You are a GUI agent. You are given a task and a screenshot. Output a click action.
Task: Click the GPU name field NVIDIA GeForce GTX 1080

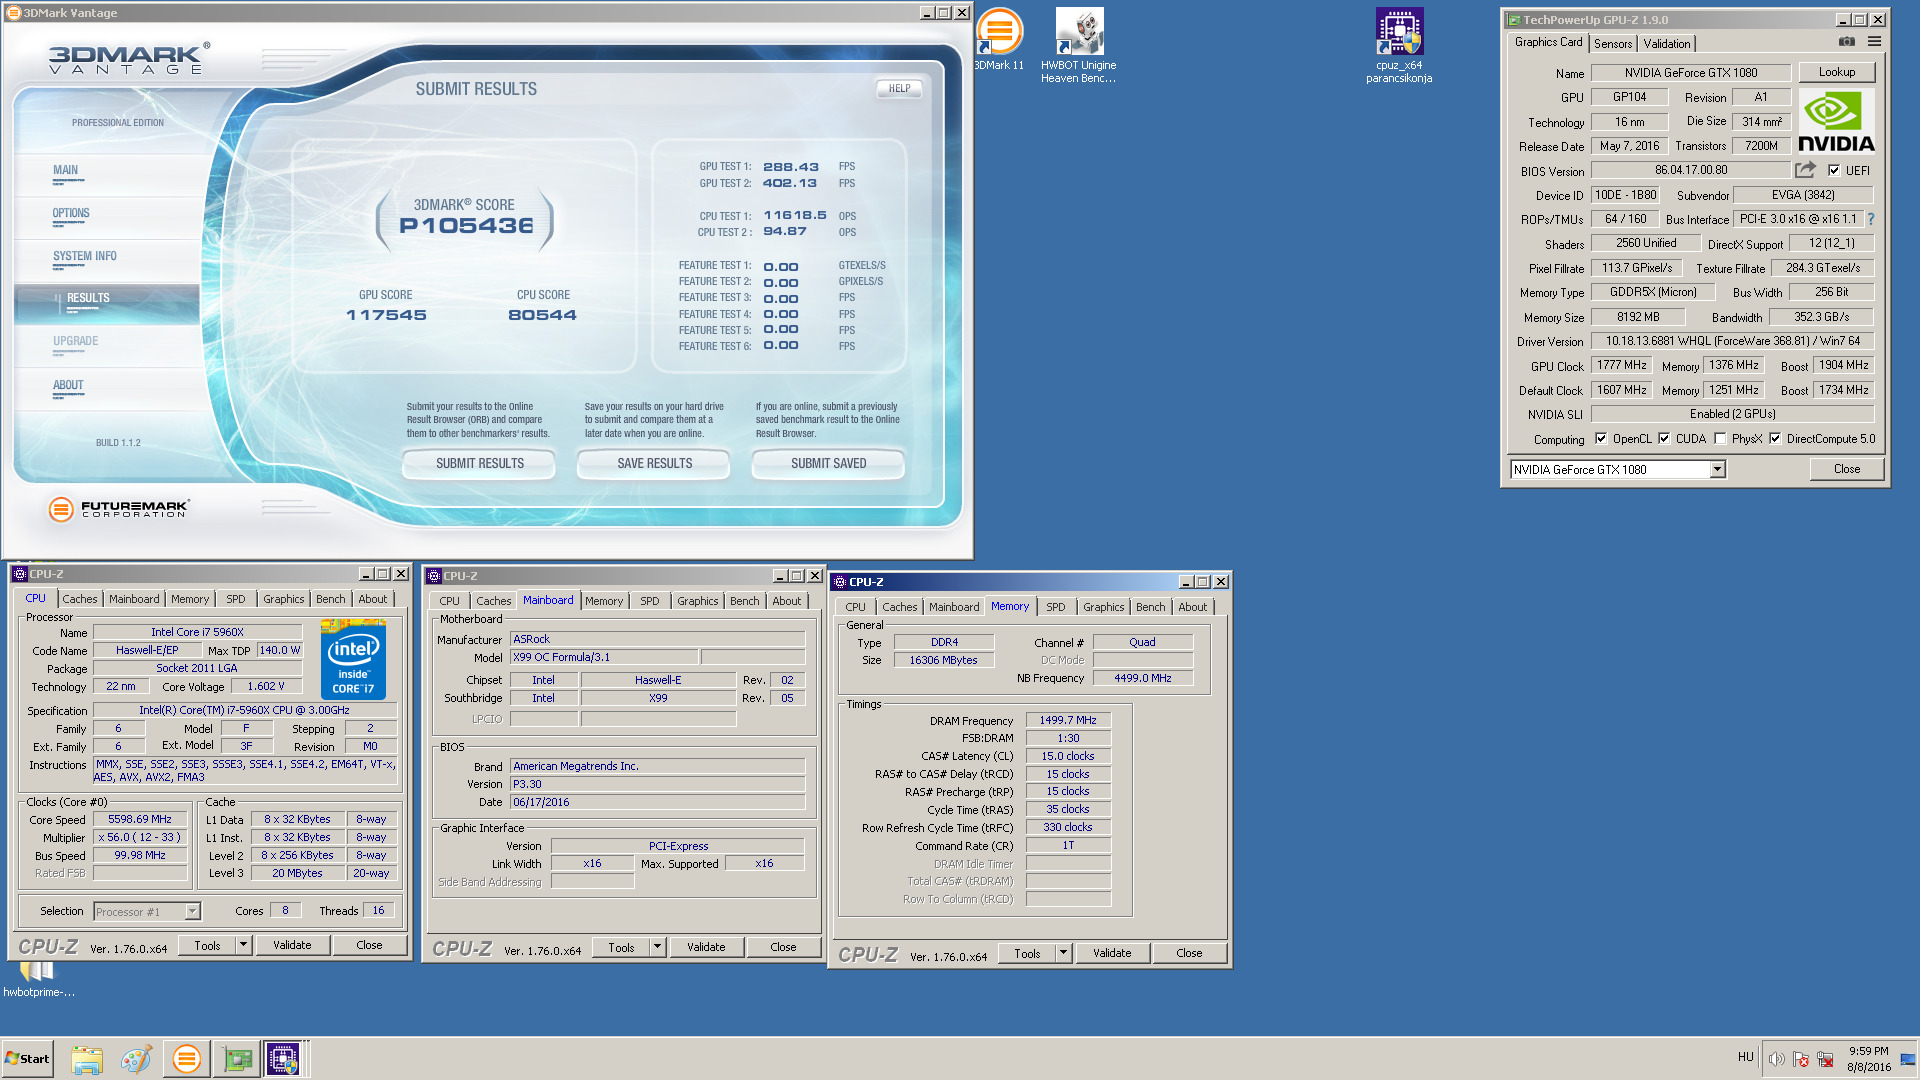(1690, 72)
